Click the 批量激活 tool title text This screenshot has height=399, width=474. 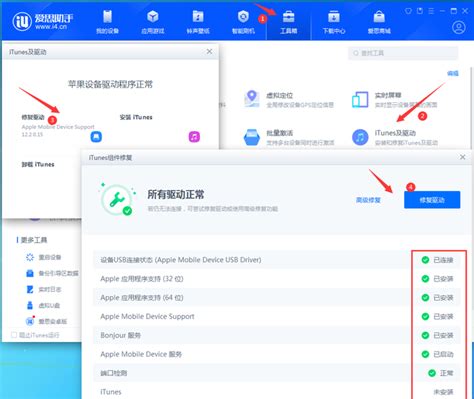click(x=279, y=133)
